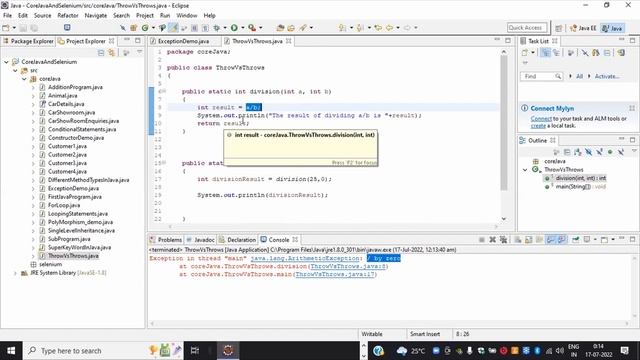Screen dimensions: 640x360
Task: Click Clear Console icon
Action: click(x=518, y=240)
